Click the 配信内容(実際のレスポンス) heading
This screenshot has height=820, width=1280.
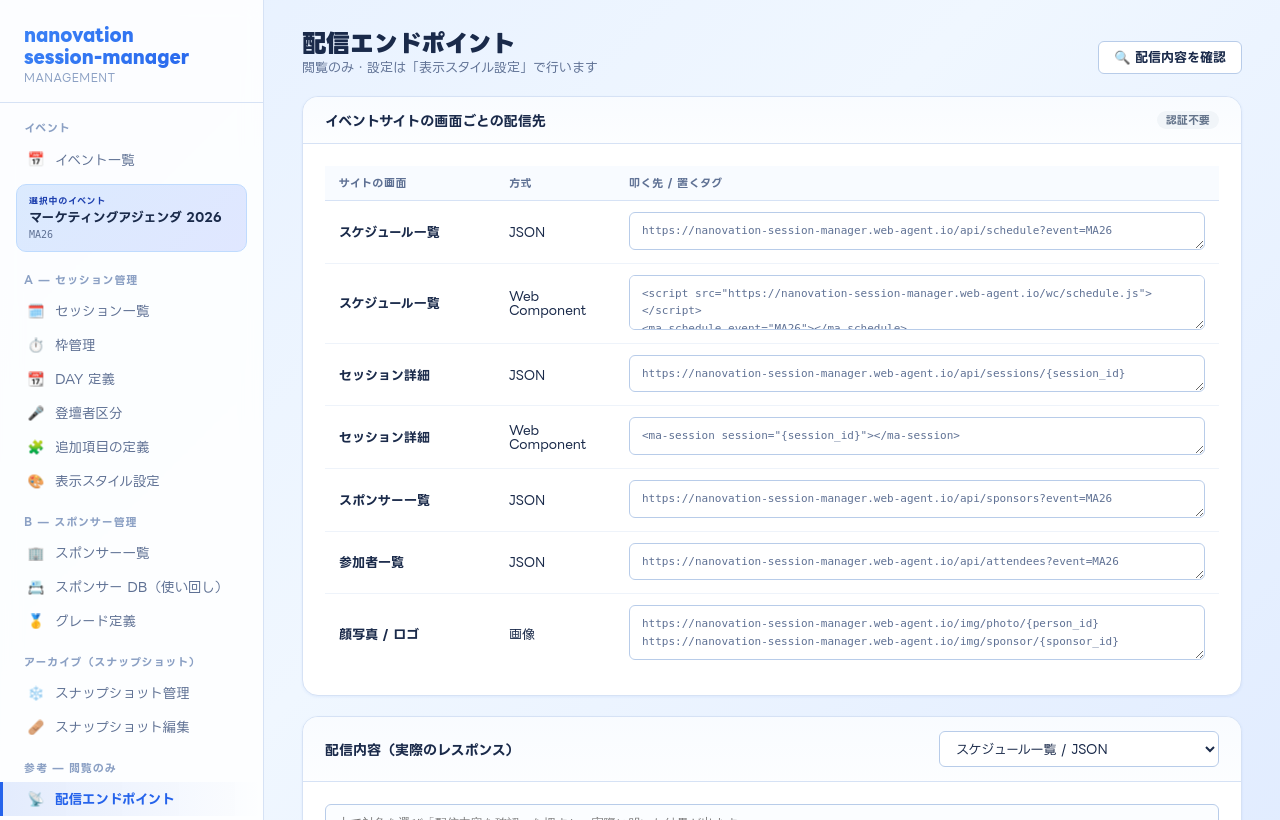pos(420,749)
